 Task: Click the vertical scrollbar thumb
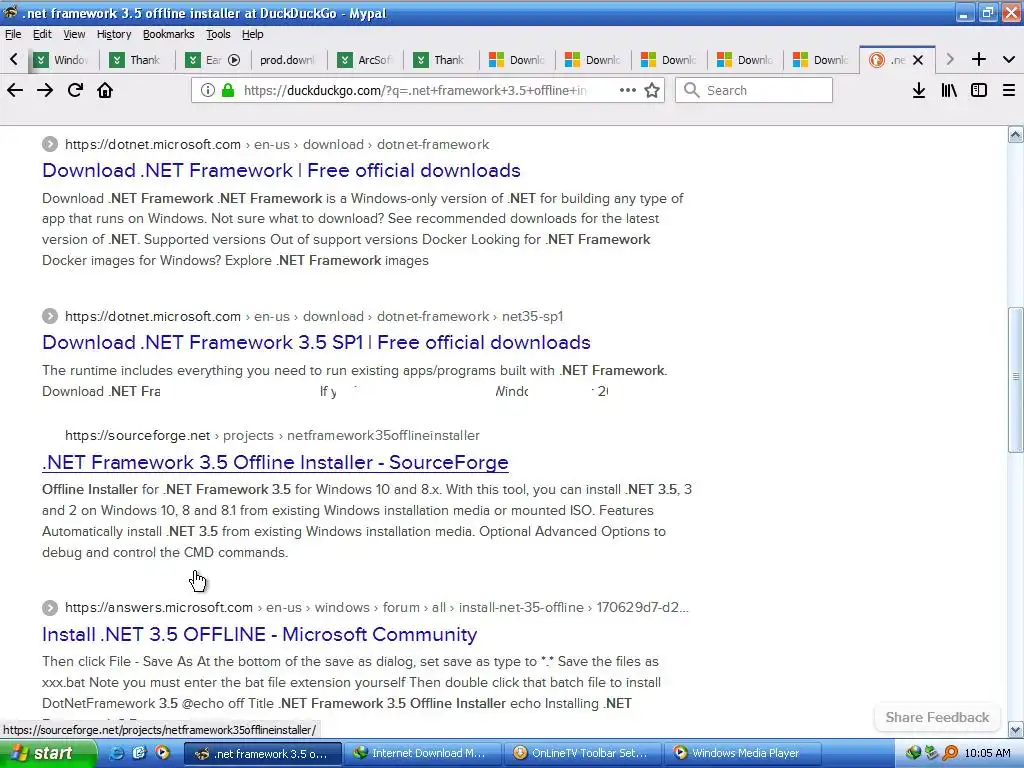1016,379
